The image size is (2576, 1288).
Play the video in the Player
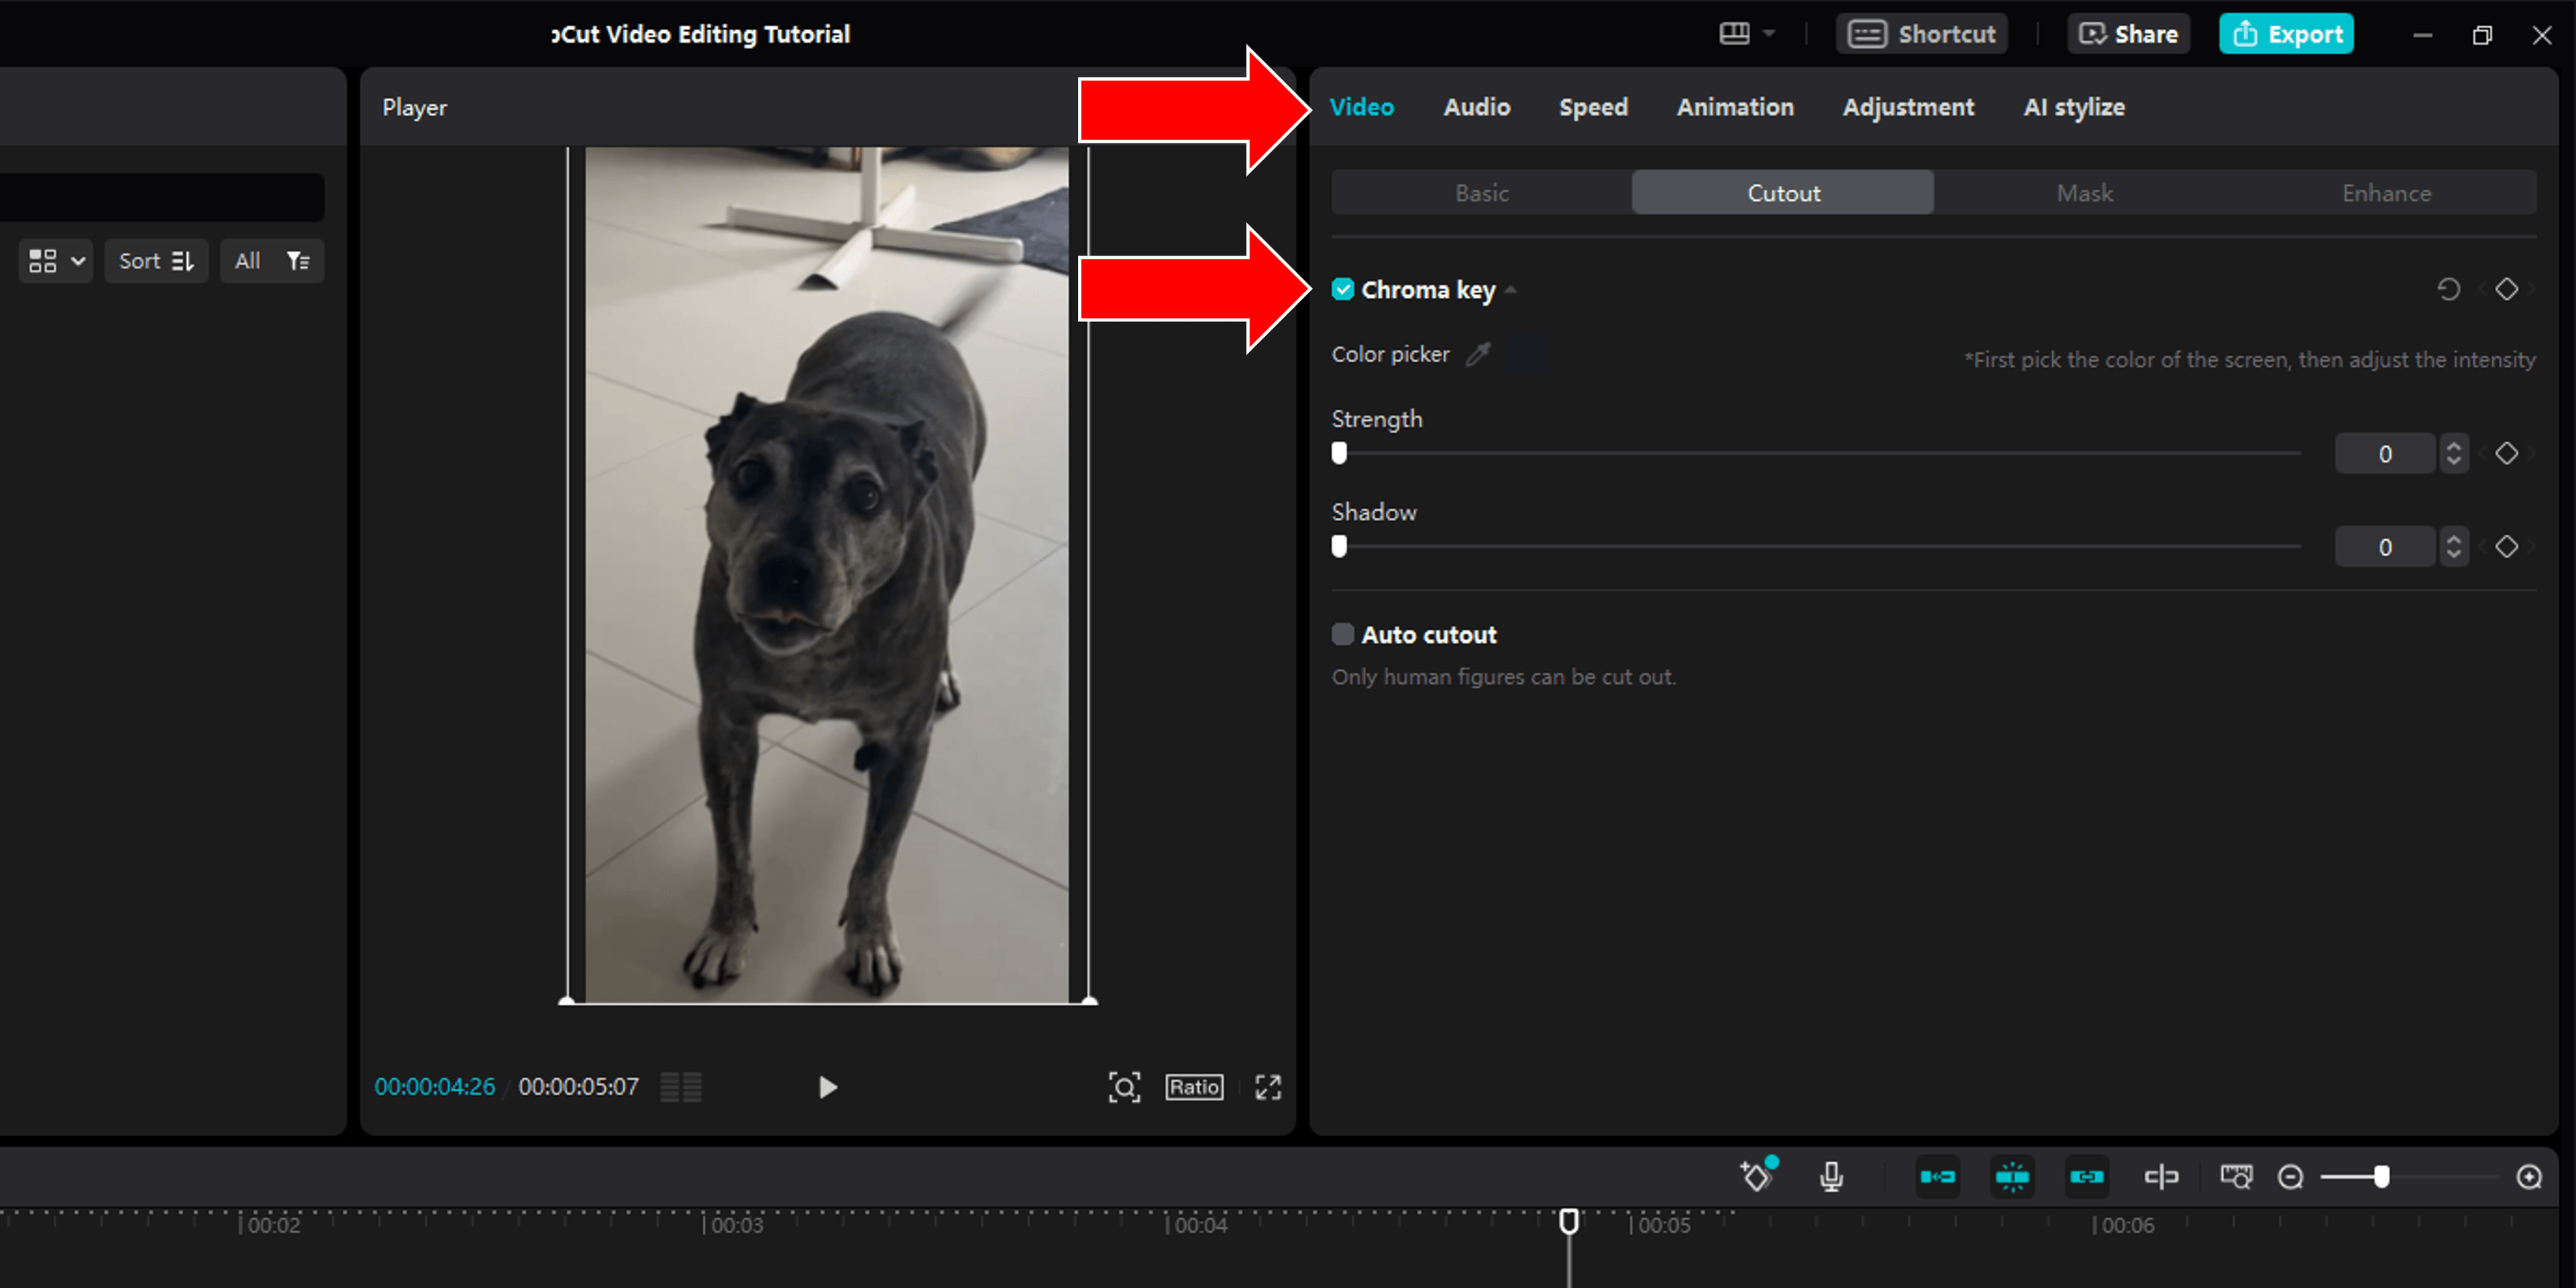pos(827,1087)
